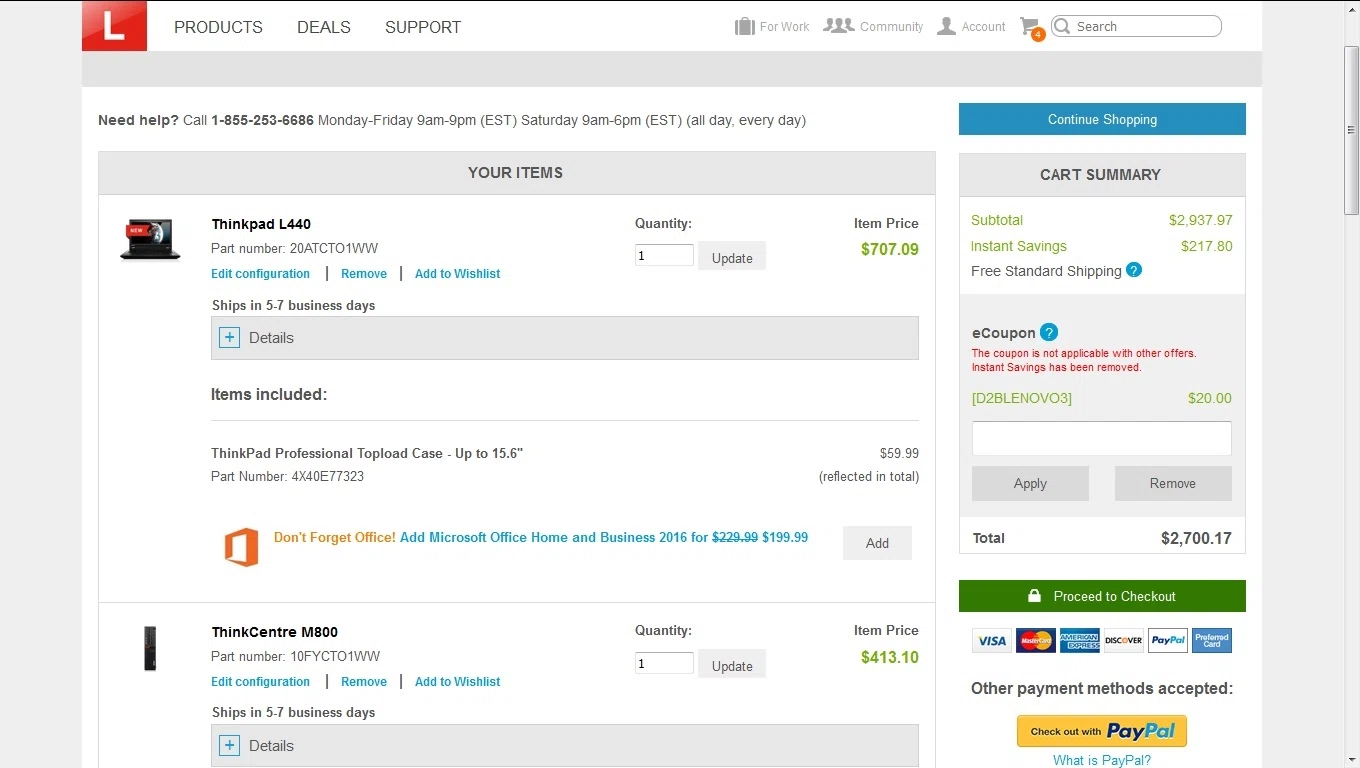The height and width of the screenshot is (768, 1360).
Task: Open the Account link
Action: pos(983,27)
